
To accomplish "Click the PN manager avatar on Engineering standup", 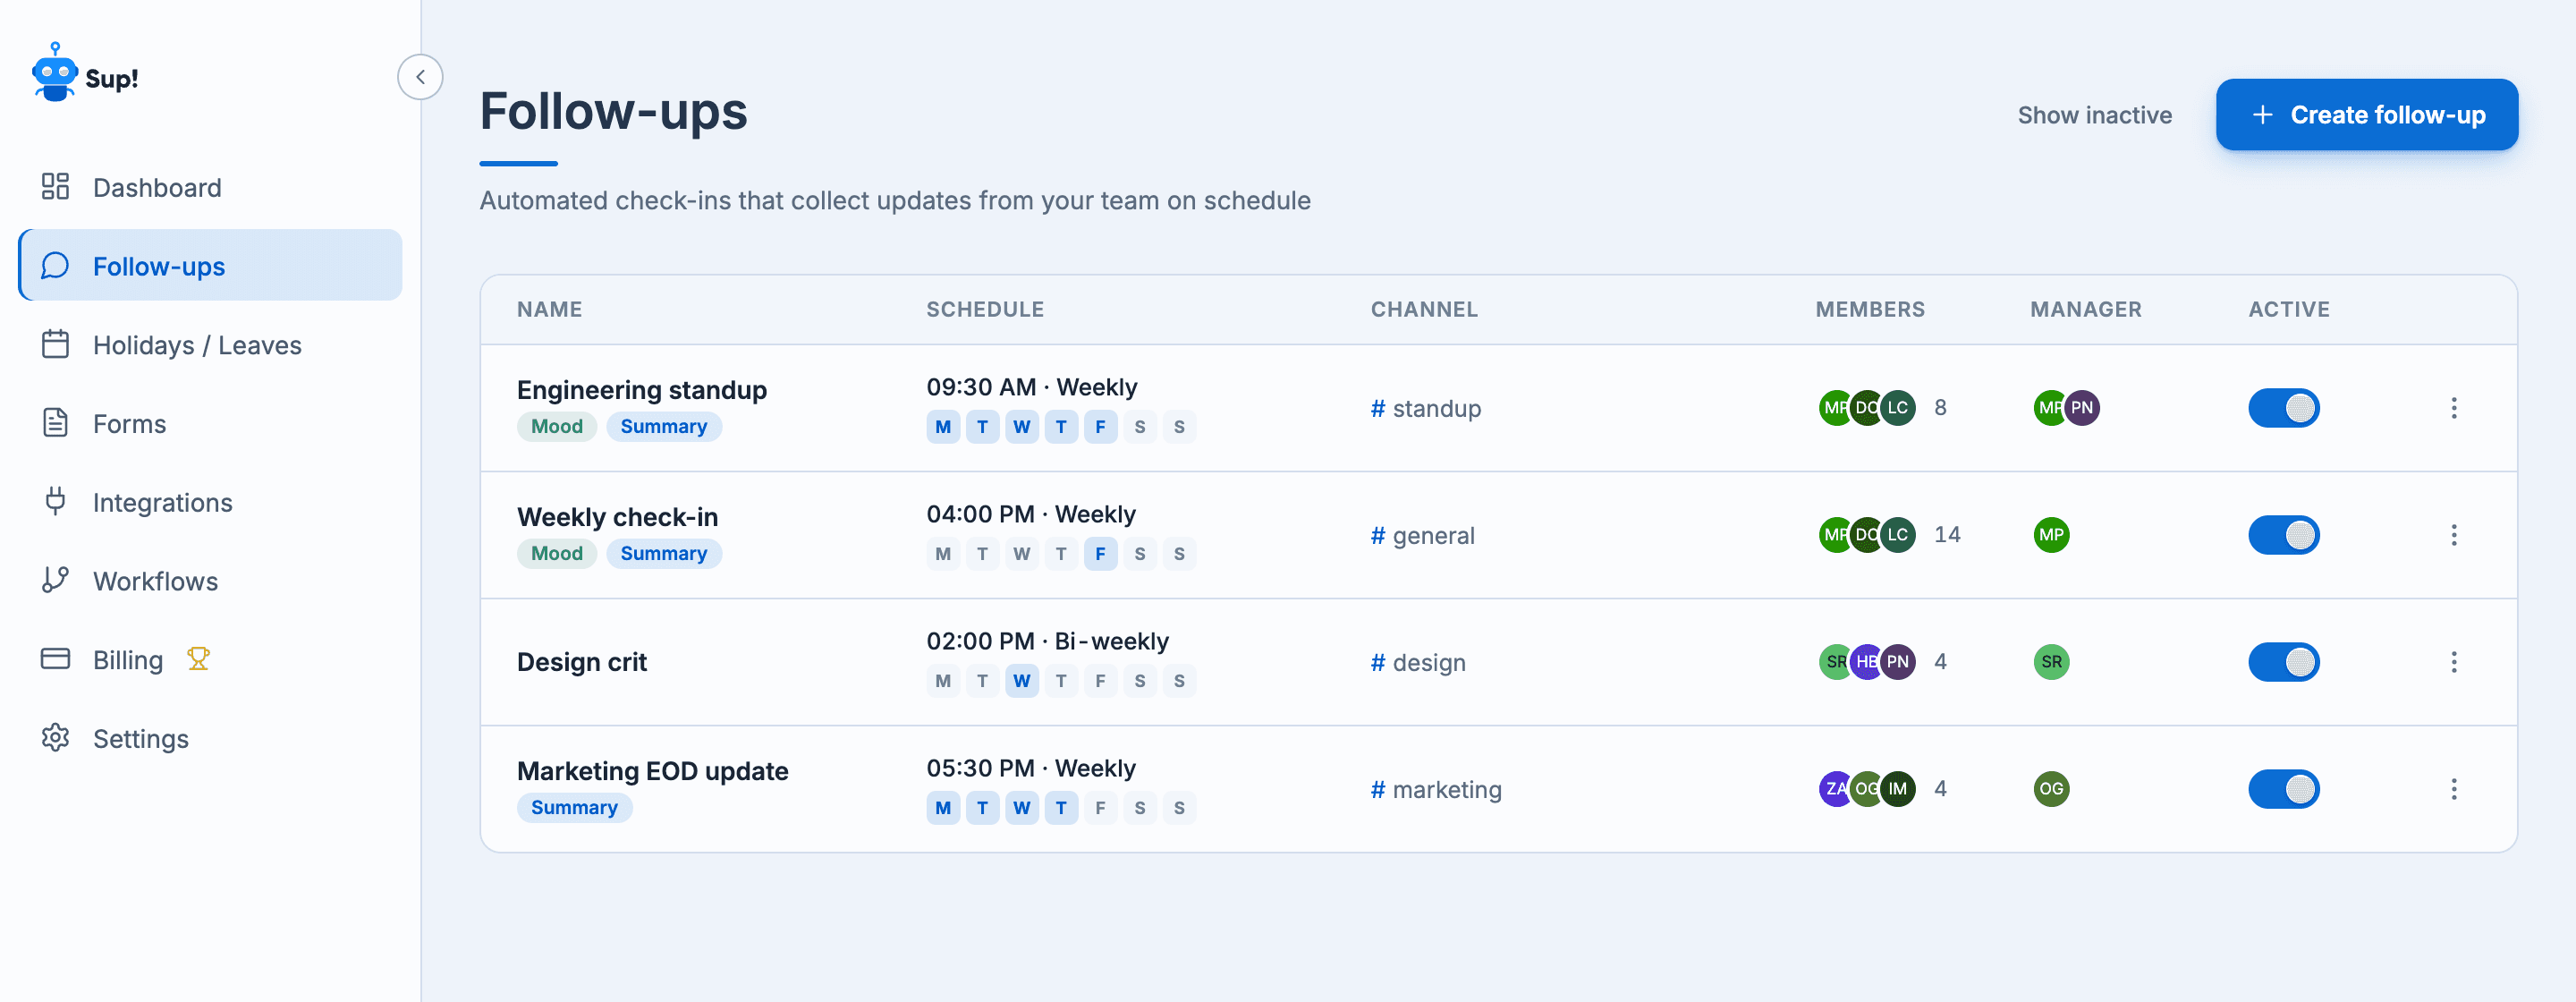I will (x=2082, y=407).
